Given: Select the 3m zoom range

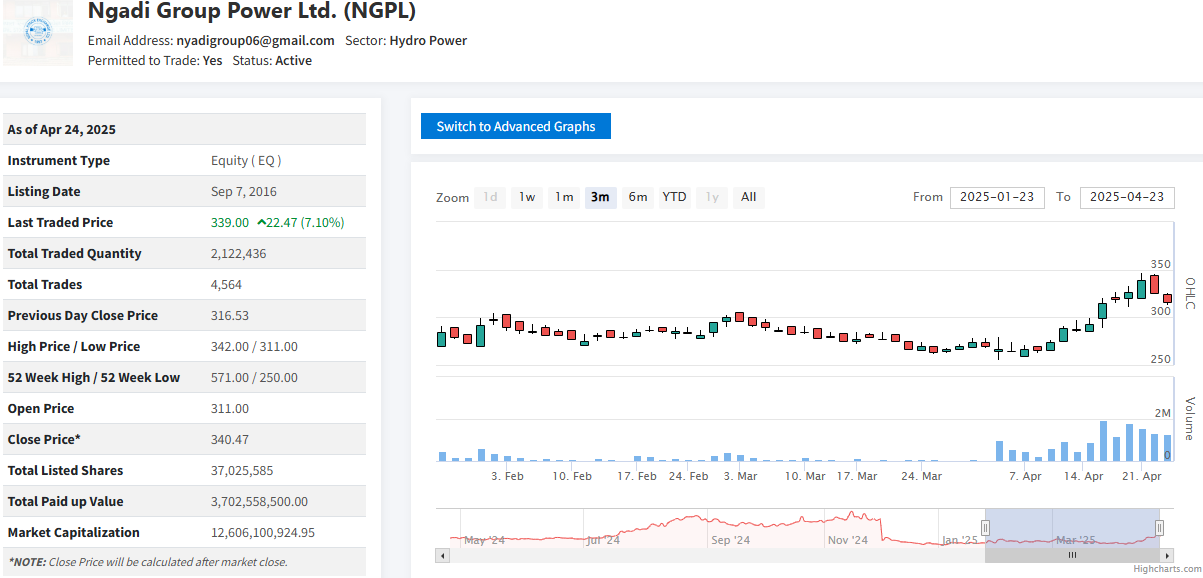Looking at the screenshot, I should tap(600, 197).
